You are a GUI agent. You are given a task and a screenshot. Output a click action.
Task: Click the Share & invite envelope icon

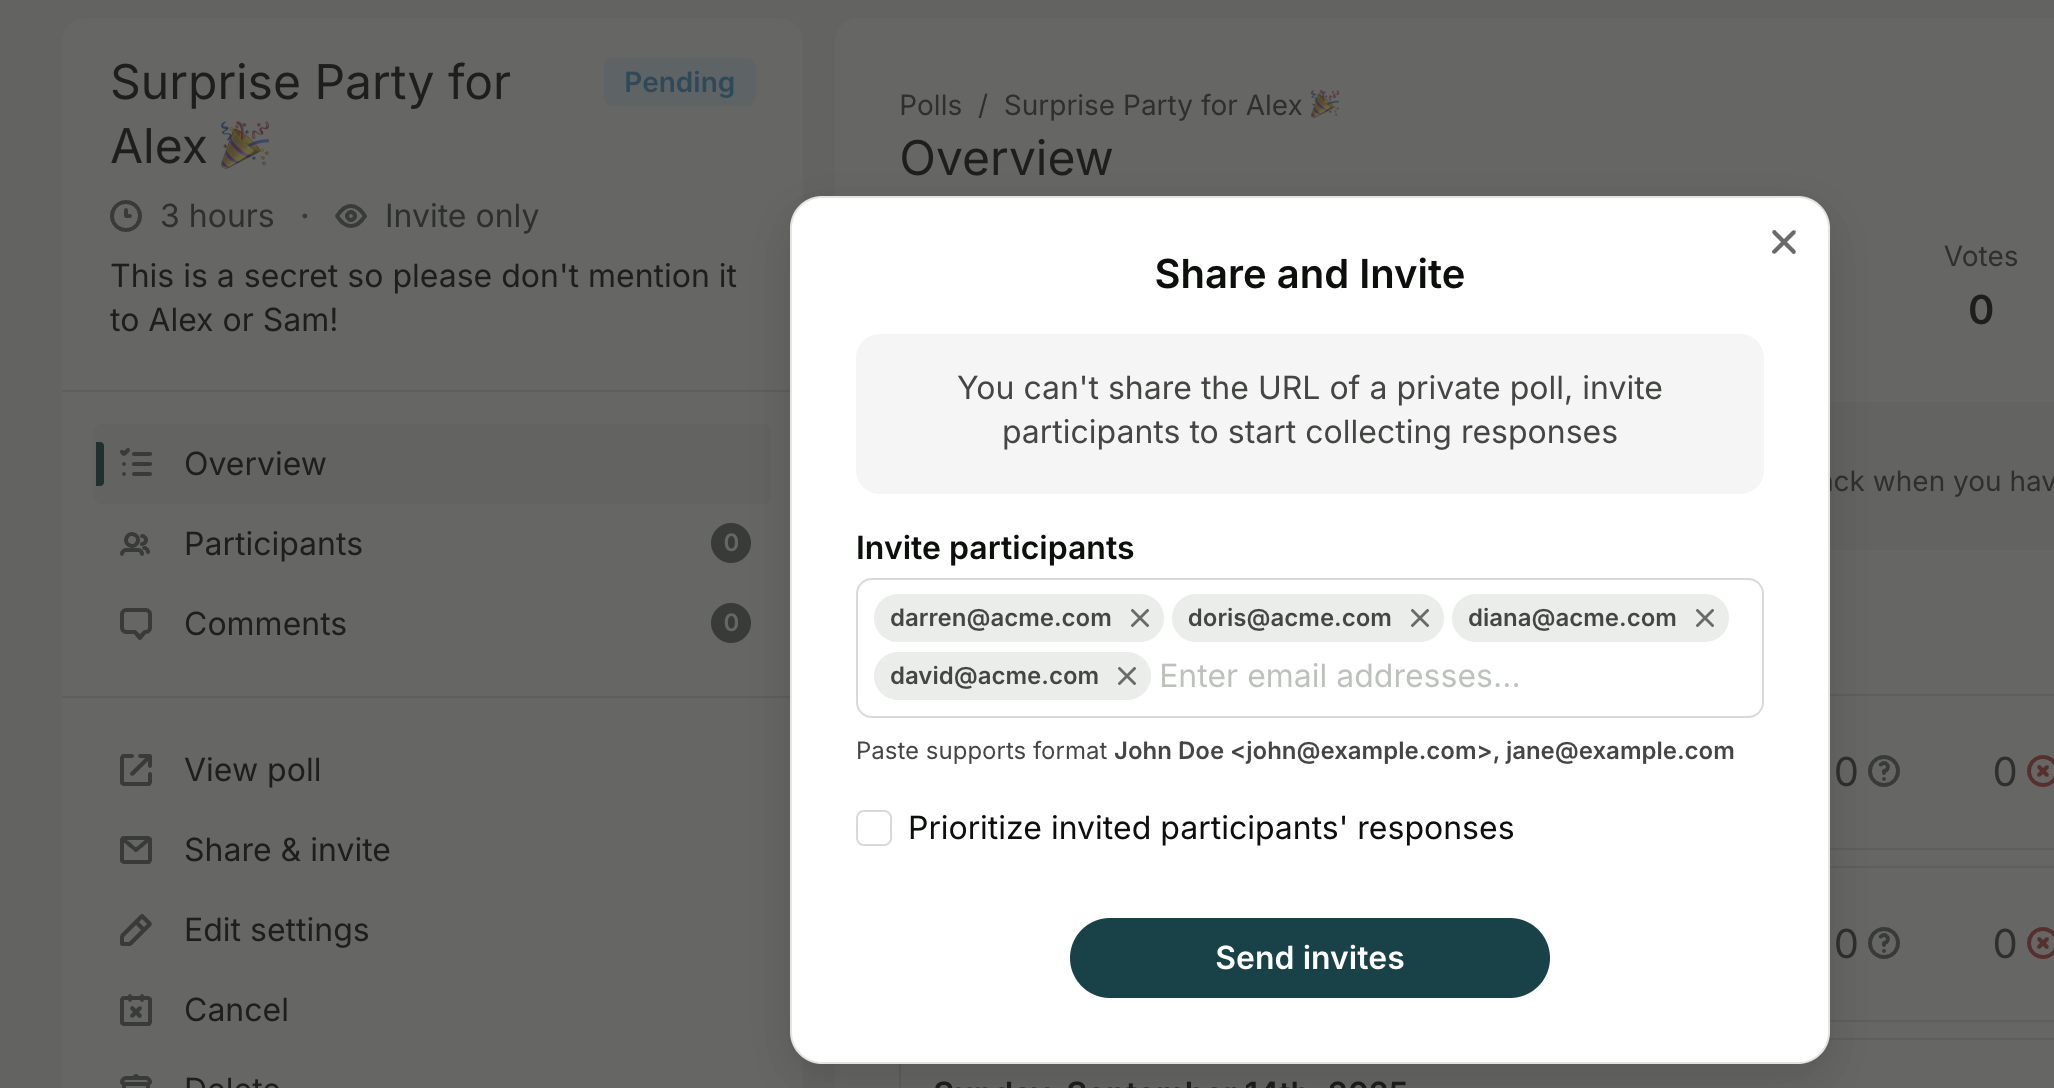(x=136, y=850)
